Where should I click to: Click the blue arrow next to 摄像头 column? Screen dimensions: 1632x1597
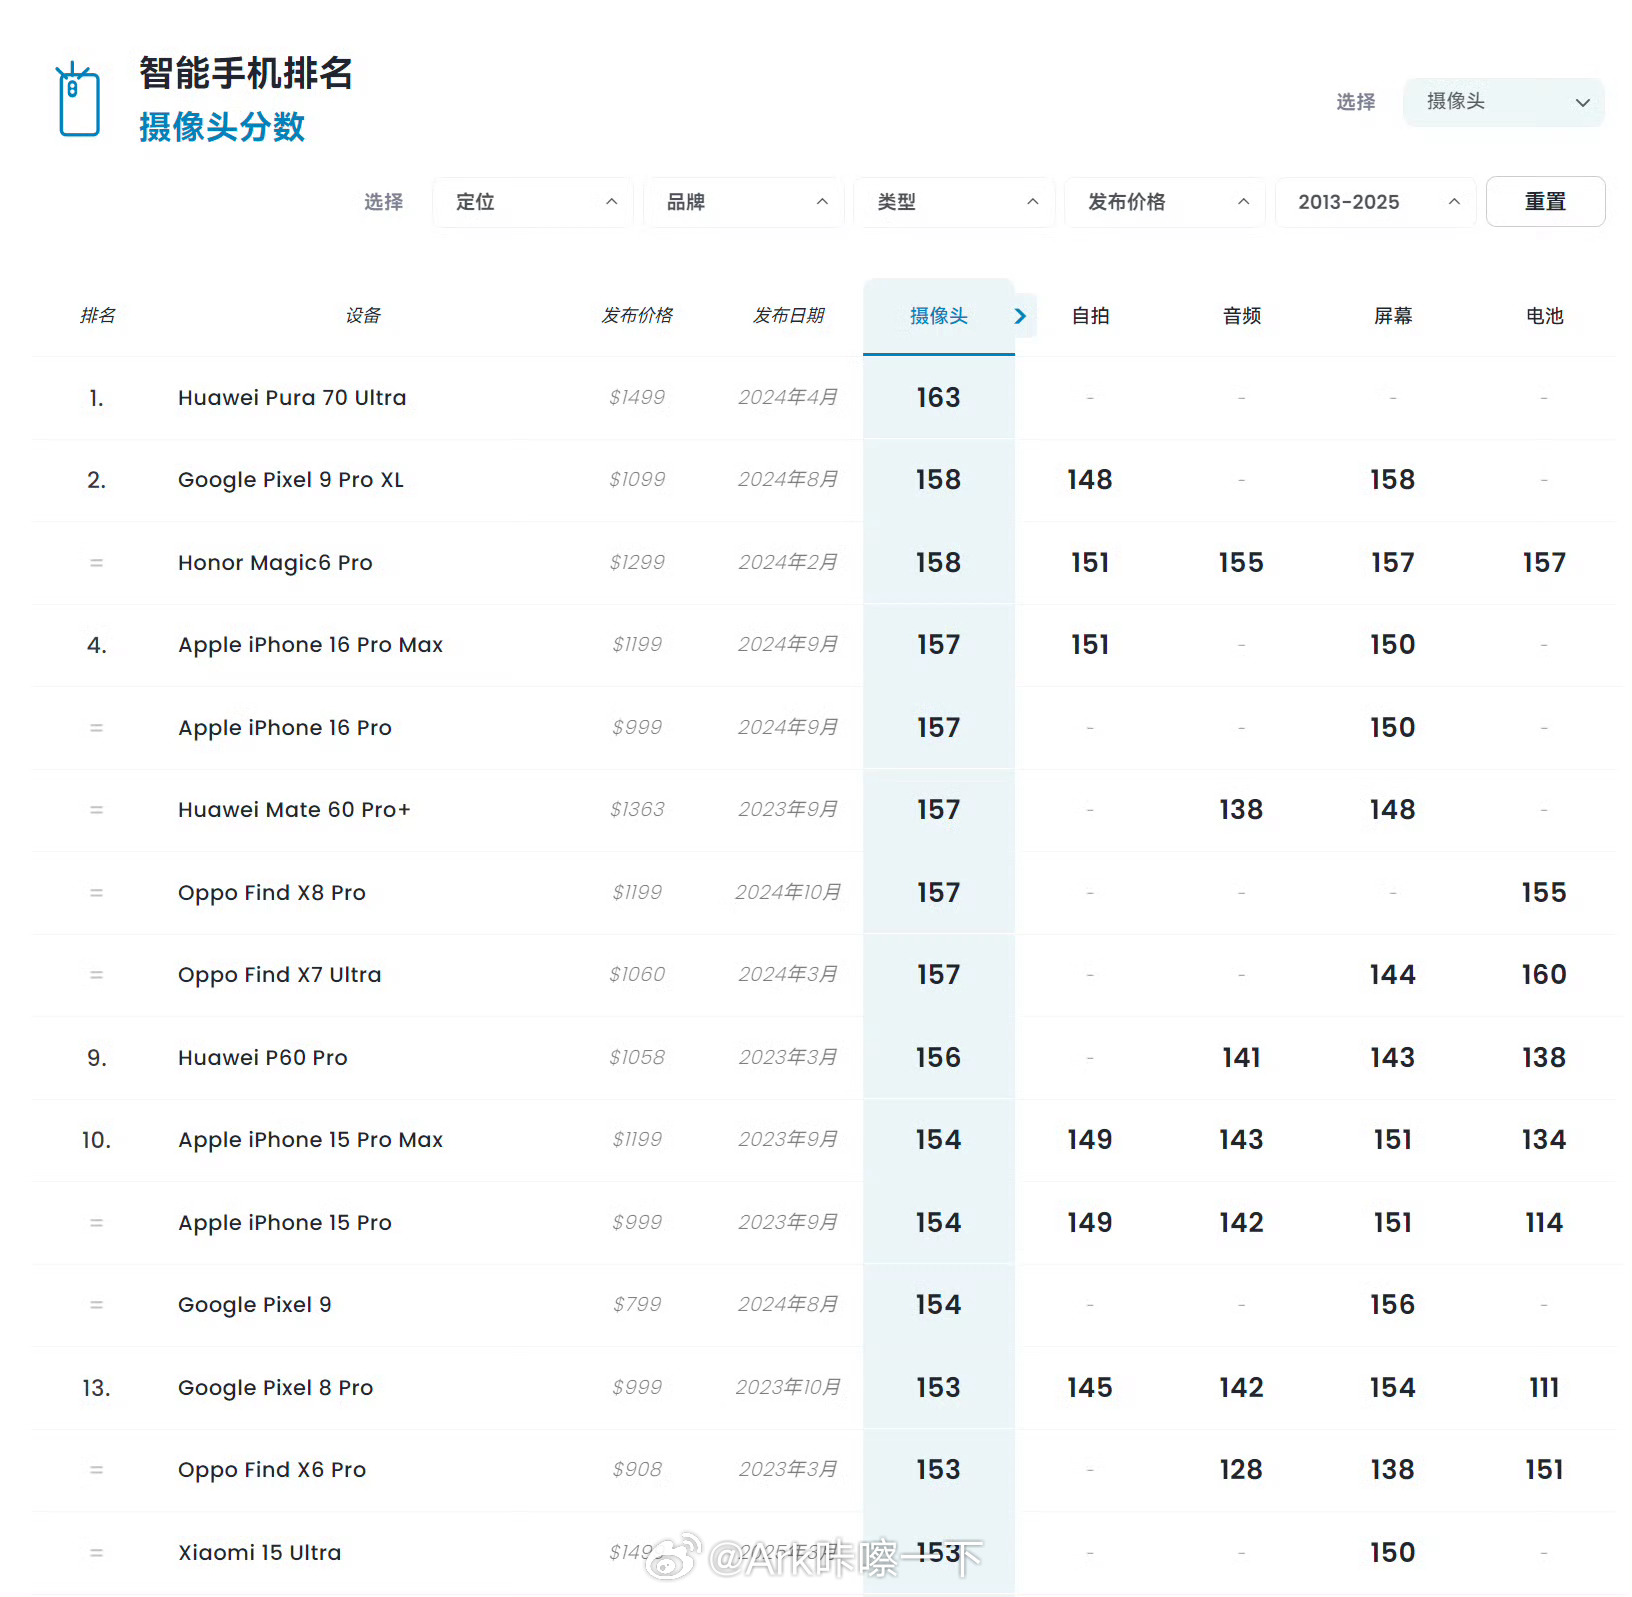1020,316
